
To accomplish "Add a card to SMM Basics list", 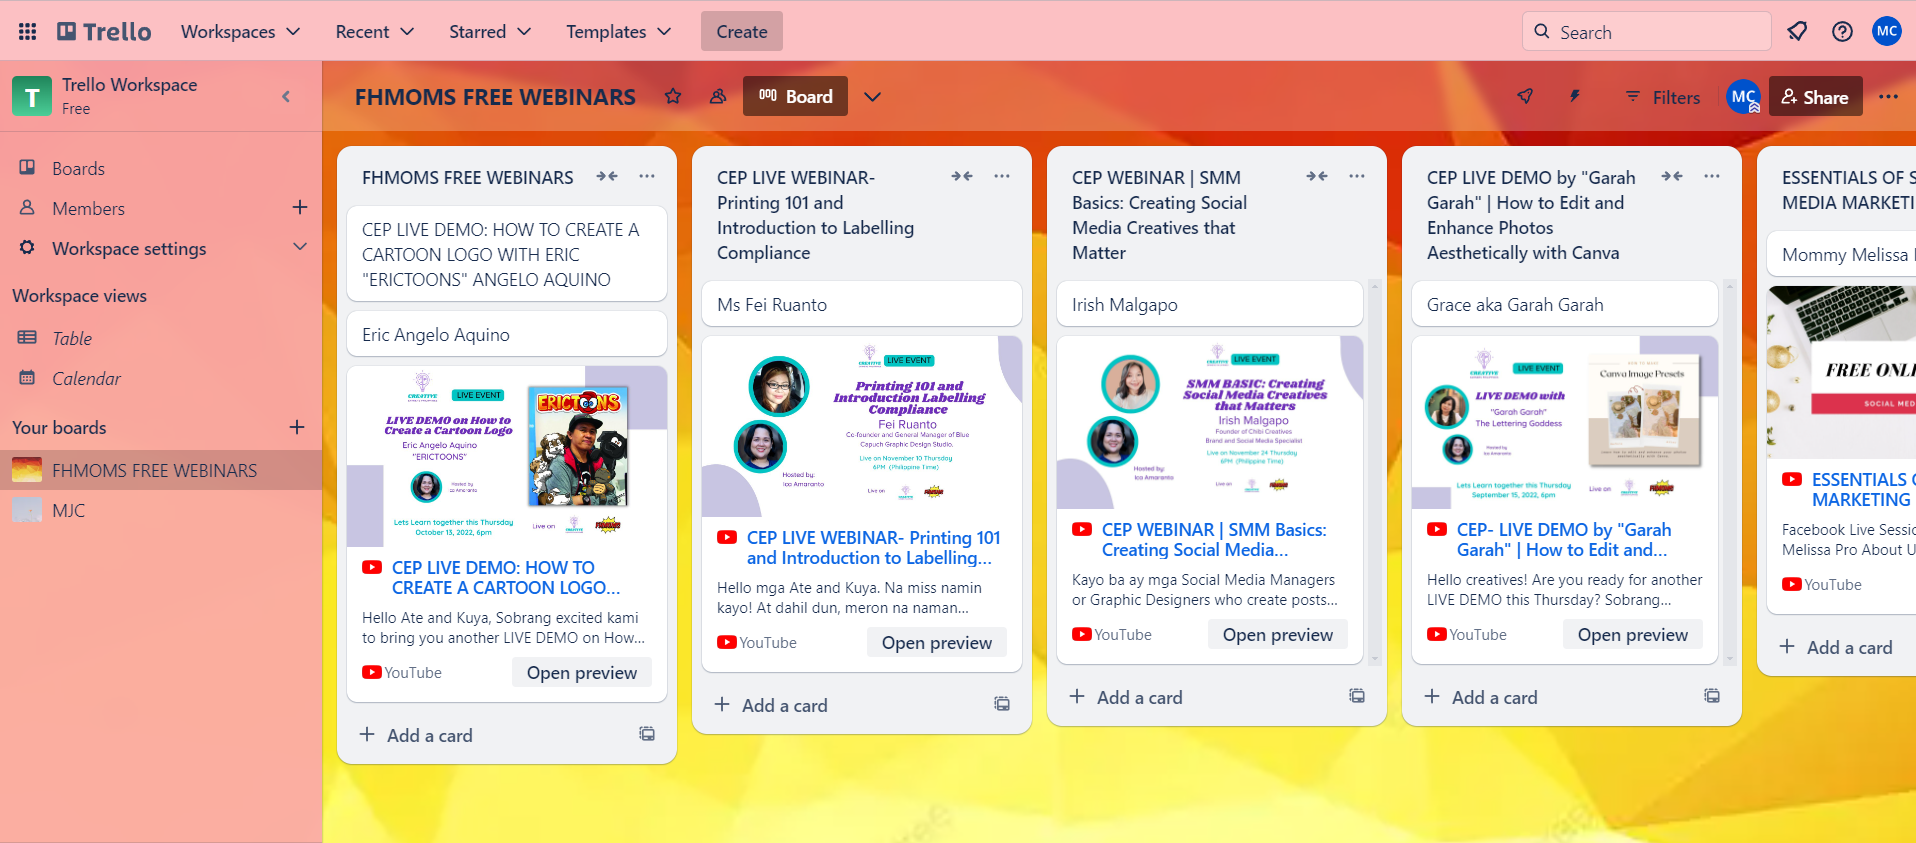I will click(x=1125, y=697).
